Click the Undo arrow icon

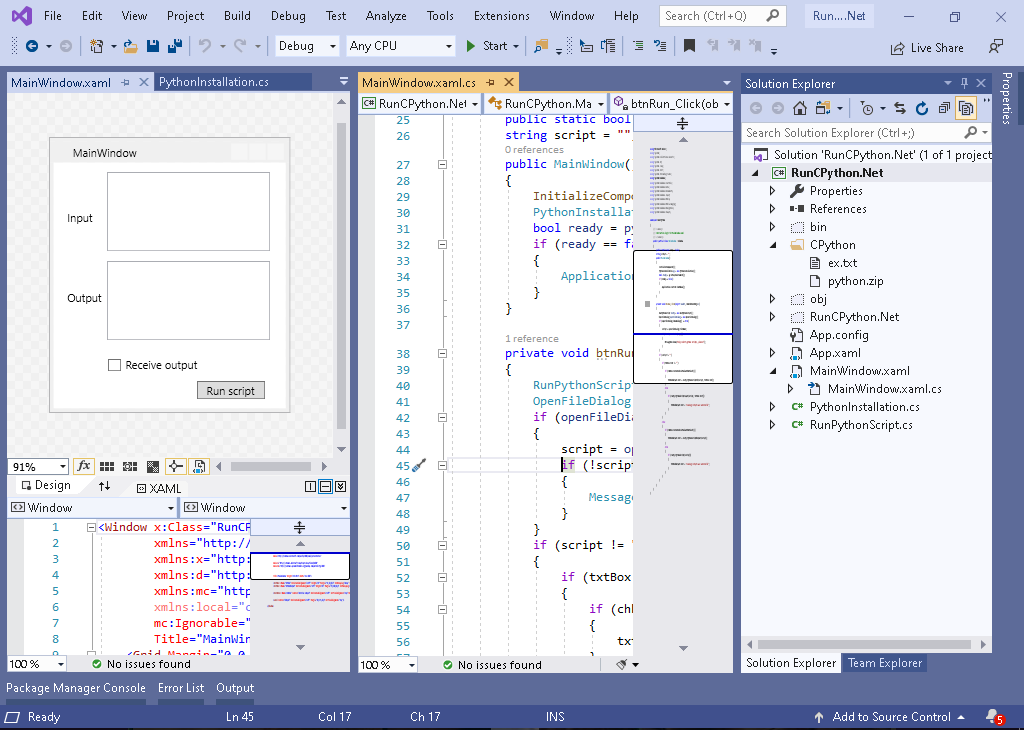205,46
